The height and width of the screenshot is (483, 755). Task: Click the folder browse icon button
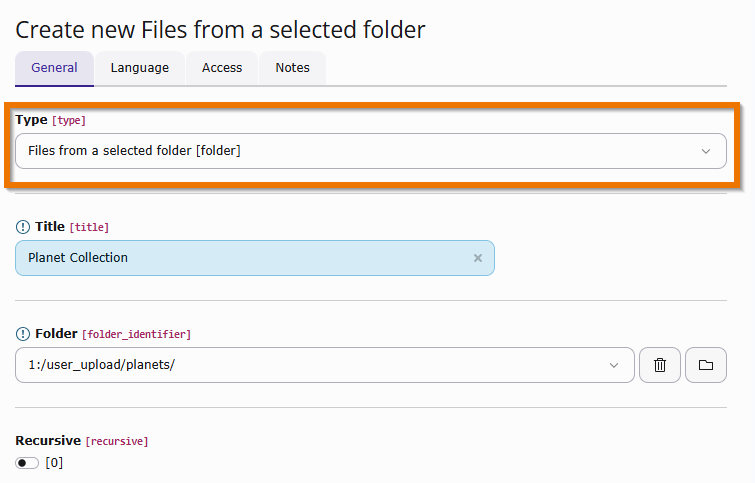point(706,365)
